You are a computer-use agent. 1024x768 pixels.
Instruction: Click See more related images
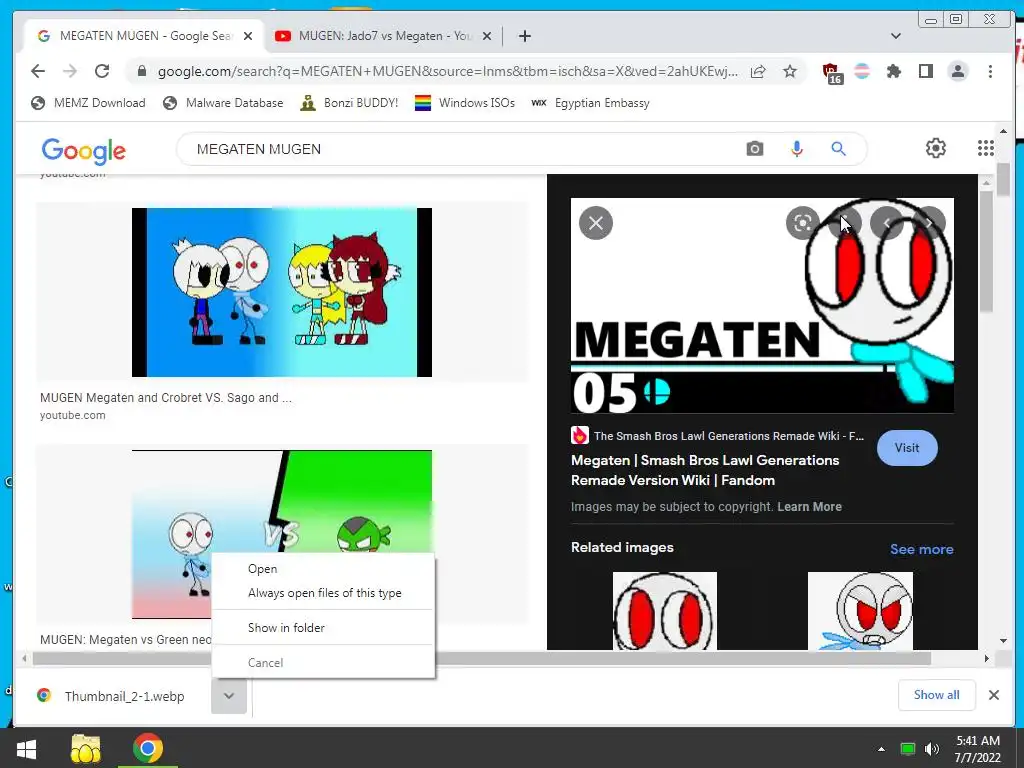tap(921, 549)
